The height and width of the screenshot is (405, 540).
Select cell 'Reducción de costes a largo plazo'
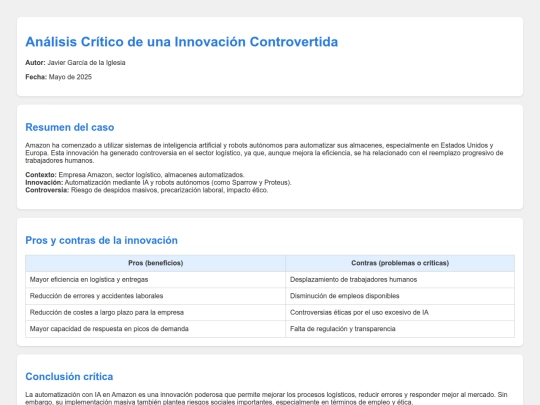tap(155, 312)
